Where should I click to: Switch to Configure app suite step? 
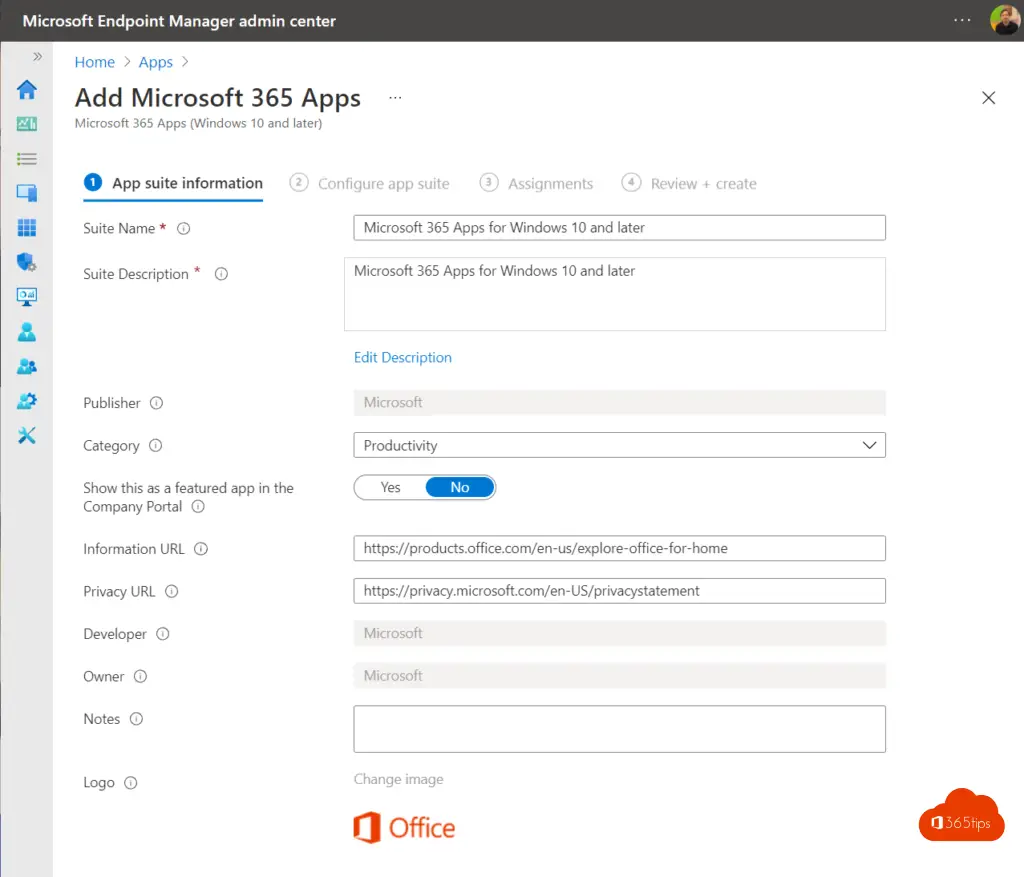pos(370,183)
